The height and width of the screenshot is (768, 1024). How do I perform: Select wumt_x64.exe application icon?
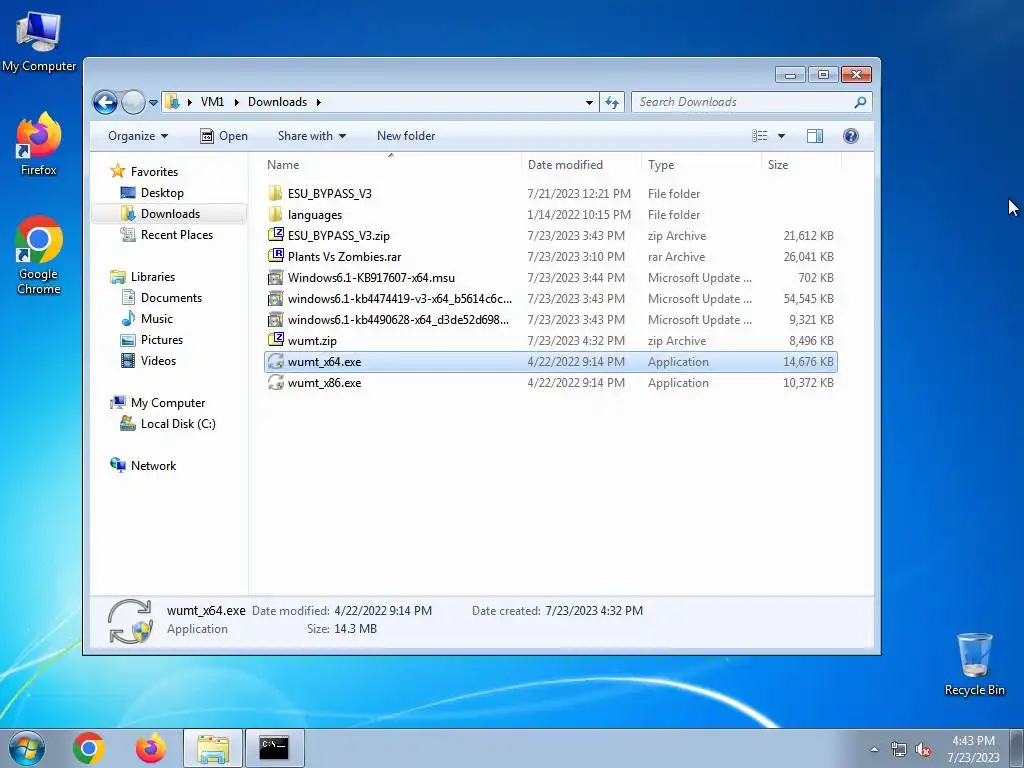pos(276,361)
